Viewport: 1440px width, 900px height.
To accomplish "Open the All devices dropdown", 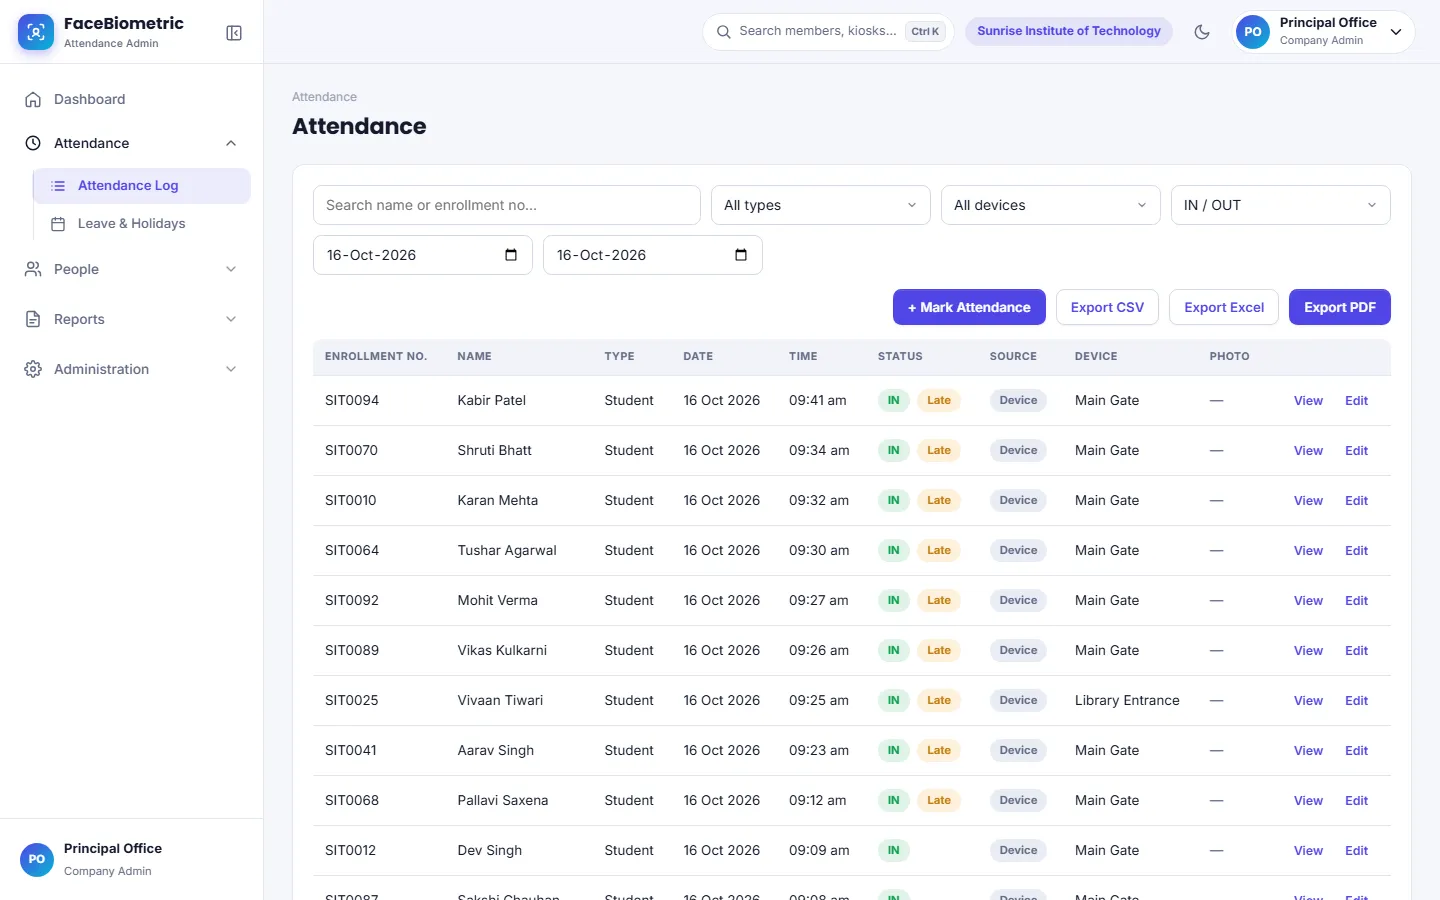I will [x=1051, y=205].
